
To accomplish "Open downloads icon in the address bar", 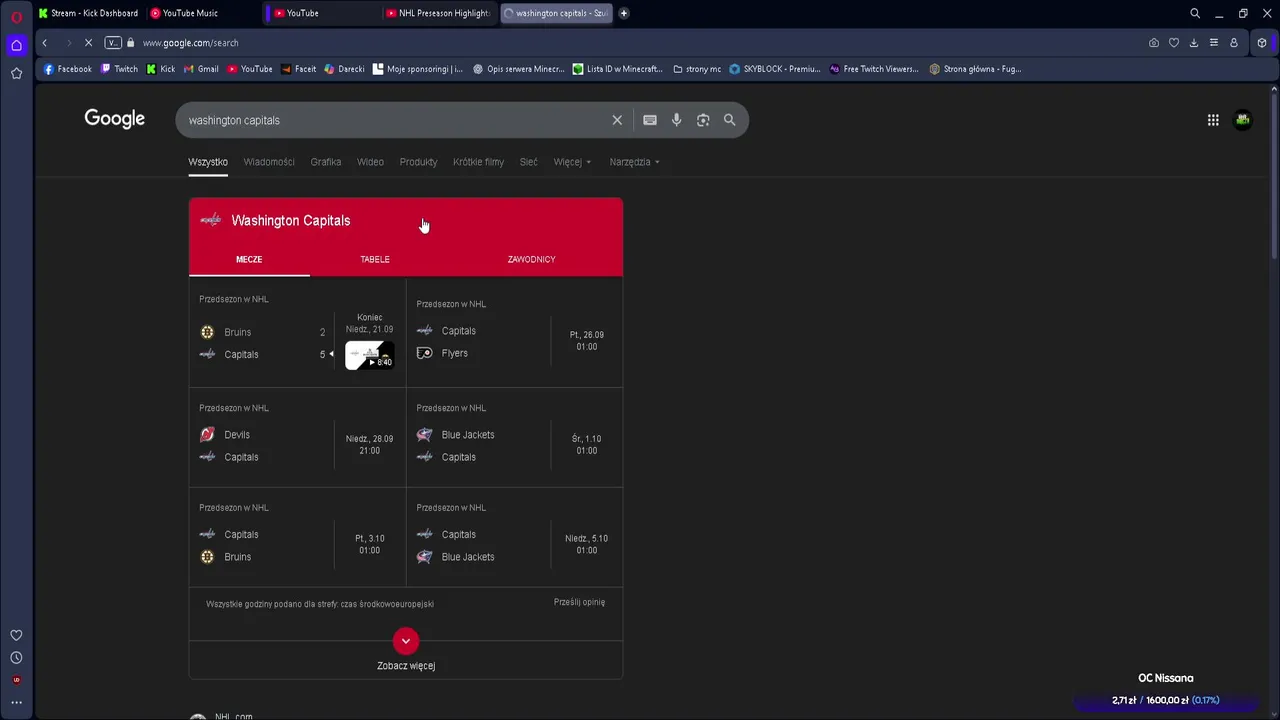I will [1194, 43].
